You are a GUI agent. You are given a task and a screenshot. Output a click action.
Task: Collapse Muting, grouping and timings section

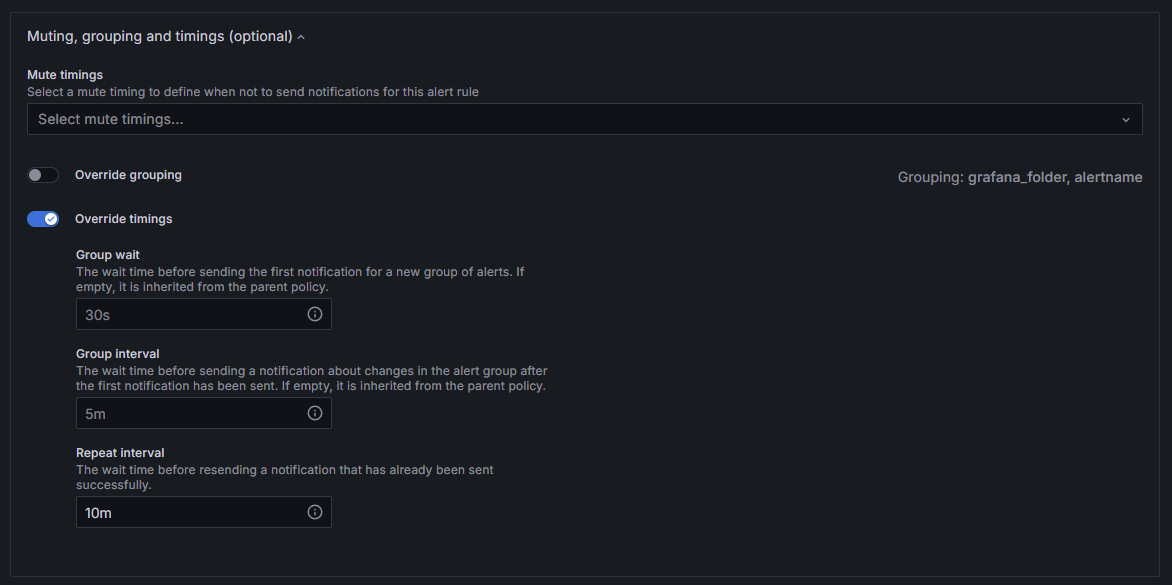[x=159, y=36]
